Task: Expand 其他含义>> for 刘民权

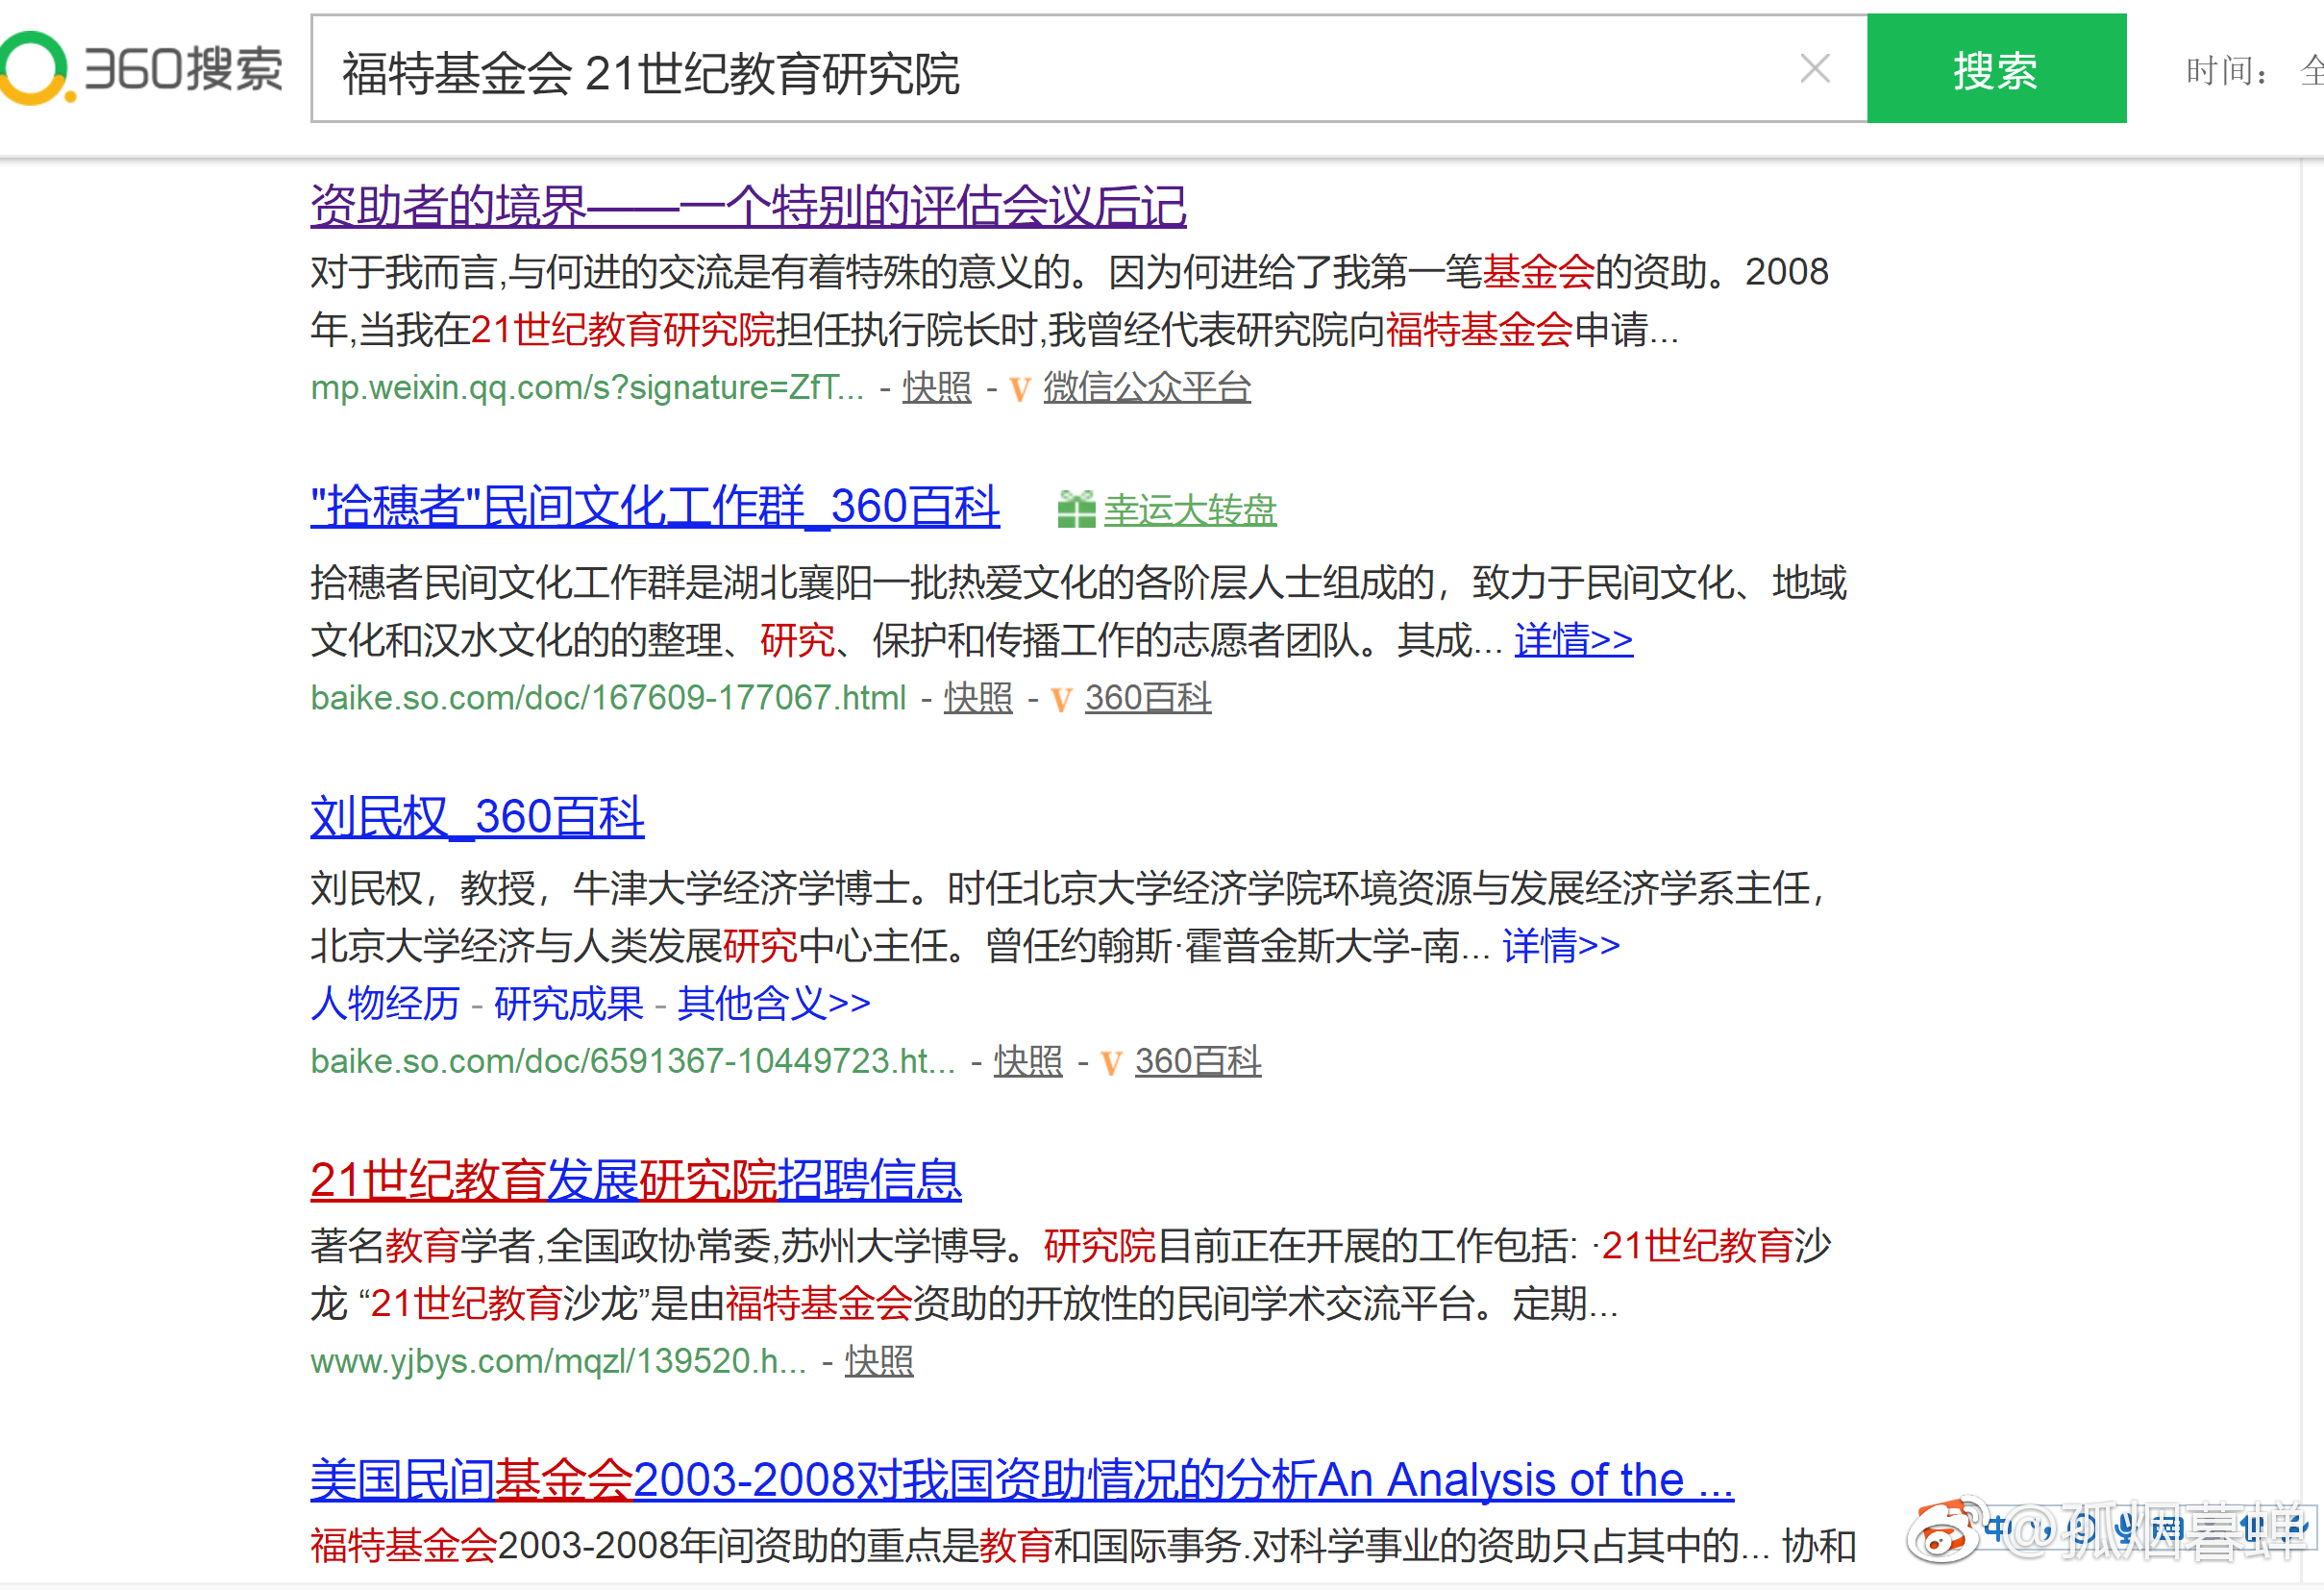Action: coord(774,1003)
